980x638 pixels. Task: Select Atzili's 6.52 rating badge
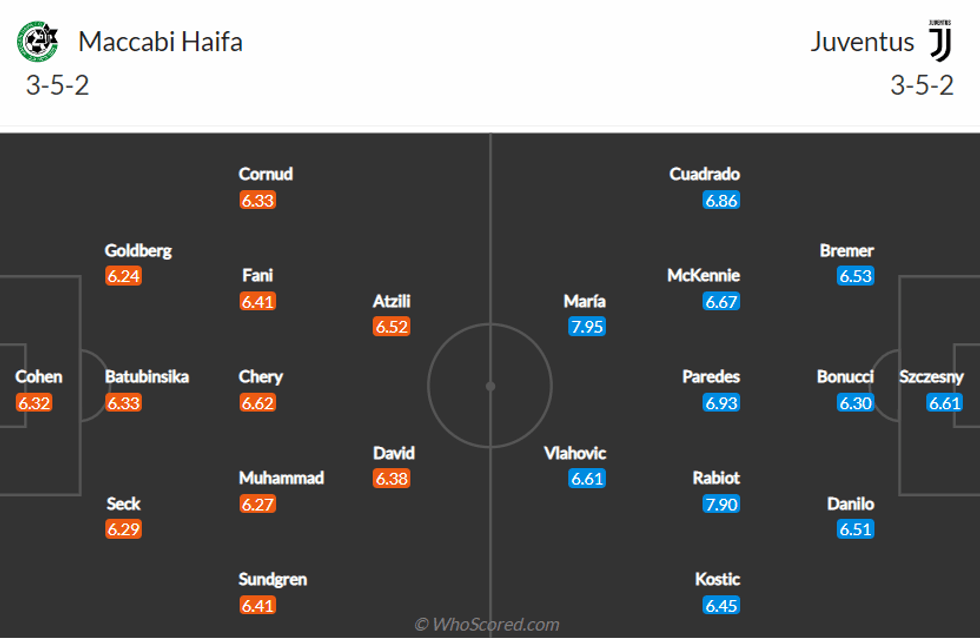click(x=392, y=327)
